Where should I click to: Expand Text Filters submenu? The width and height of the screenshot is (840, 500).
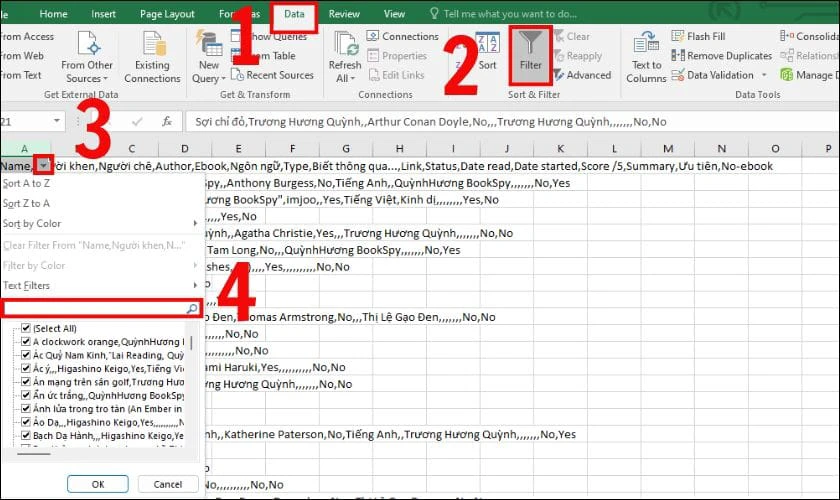99,286
